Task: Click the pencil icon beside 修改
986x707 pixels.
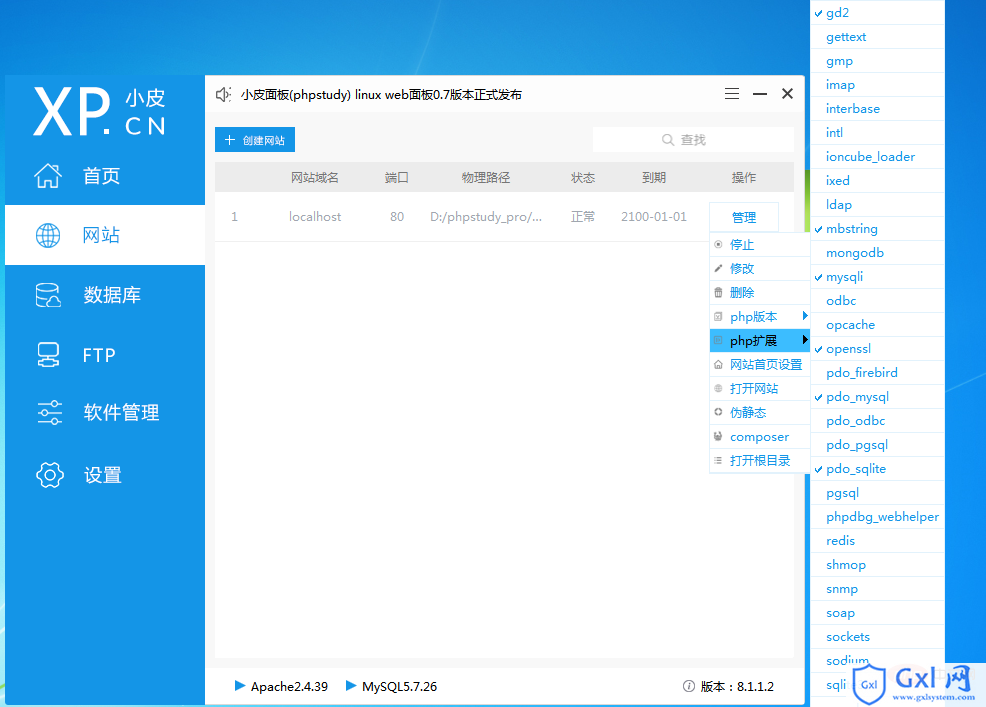Action: [718, 269]
